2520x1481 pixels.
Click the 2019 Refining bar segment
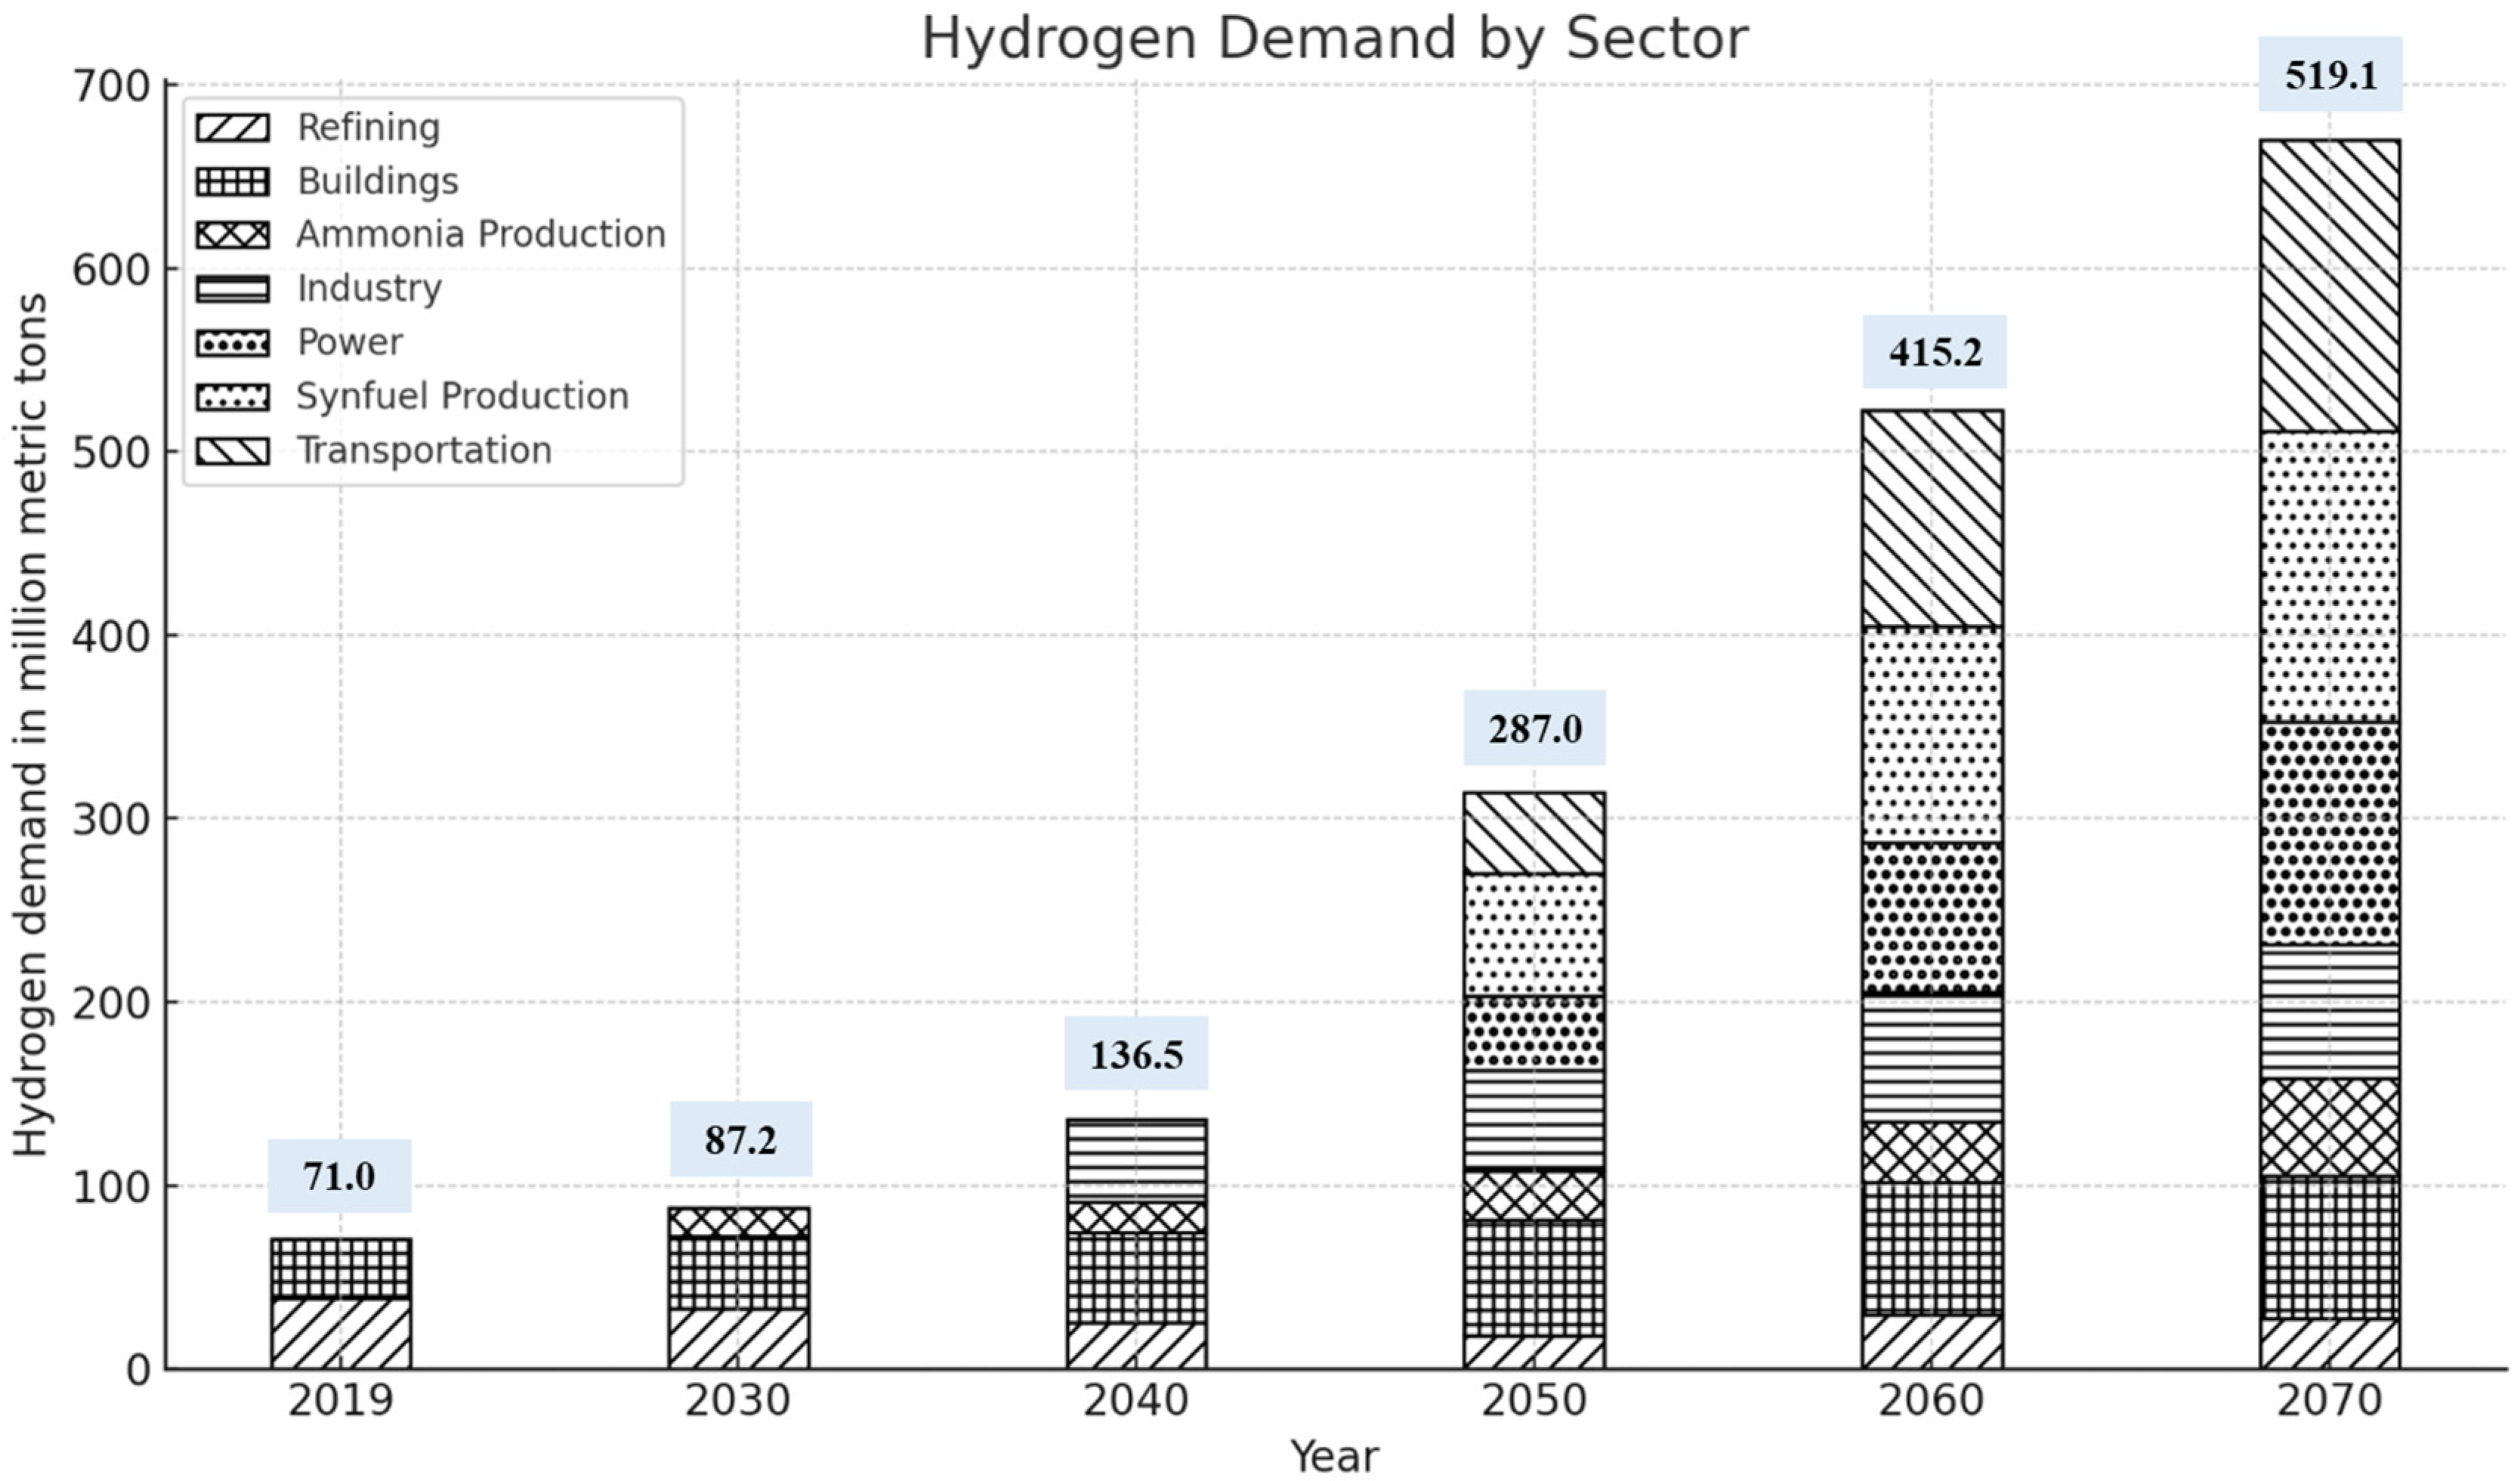[x=340, y=1332]
